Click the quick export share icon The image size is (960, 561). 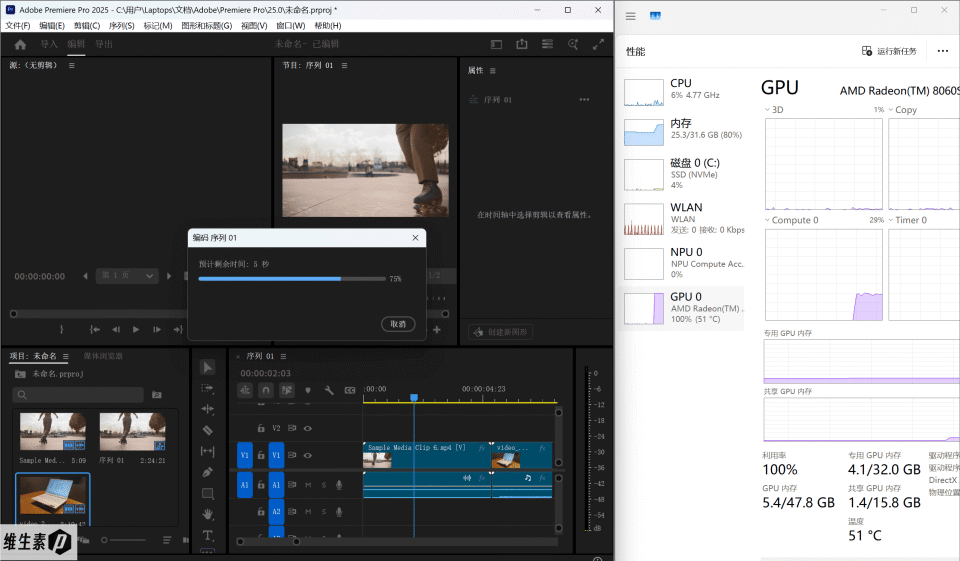[522, 45]
